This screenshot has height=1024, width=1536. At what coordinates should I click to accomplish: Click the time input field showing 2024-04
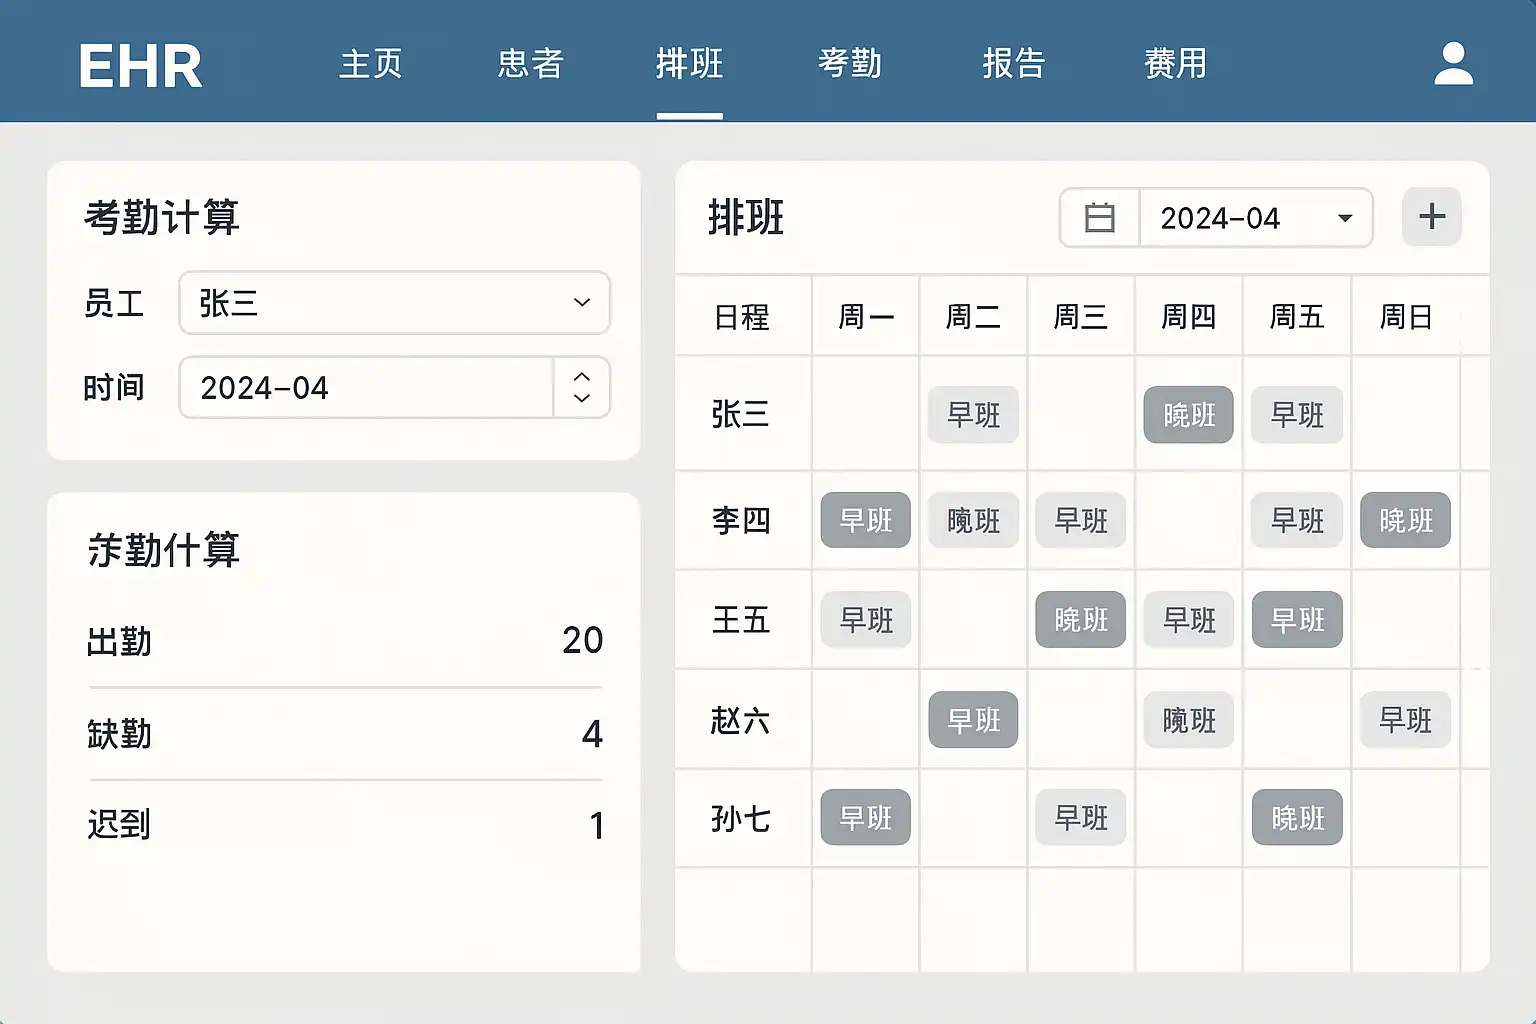tap(366, 388)
